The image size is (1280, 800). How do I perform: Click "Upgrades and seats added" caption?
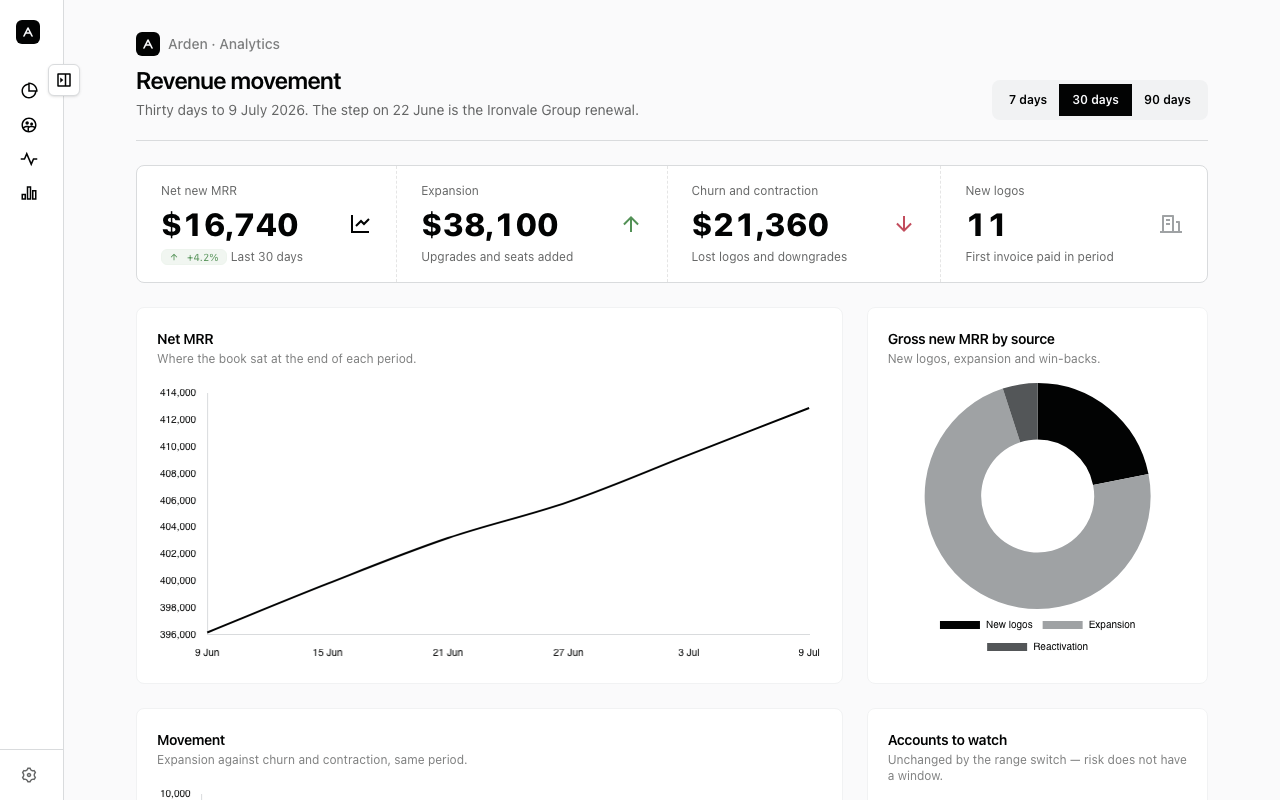[x=497, y=257]
